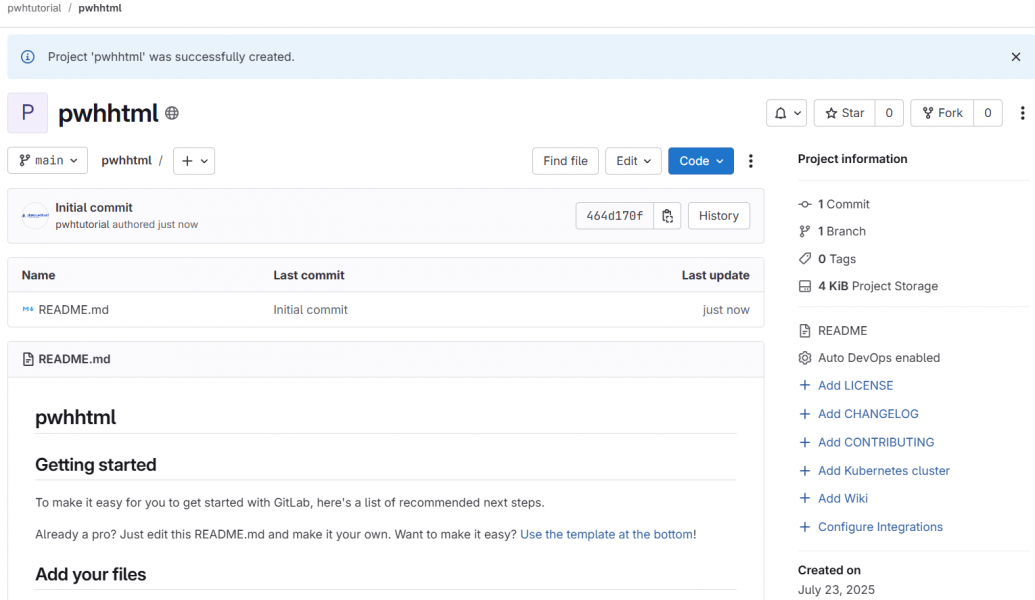Click the pwhtutorial author name in commit
The image size is (1035, 600).
click(x=82, y=224)
